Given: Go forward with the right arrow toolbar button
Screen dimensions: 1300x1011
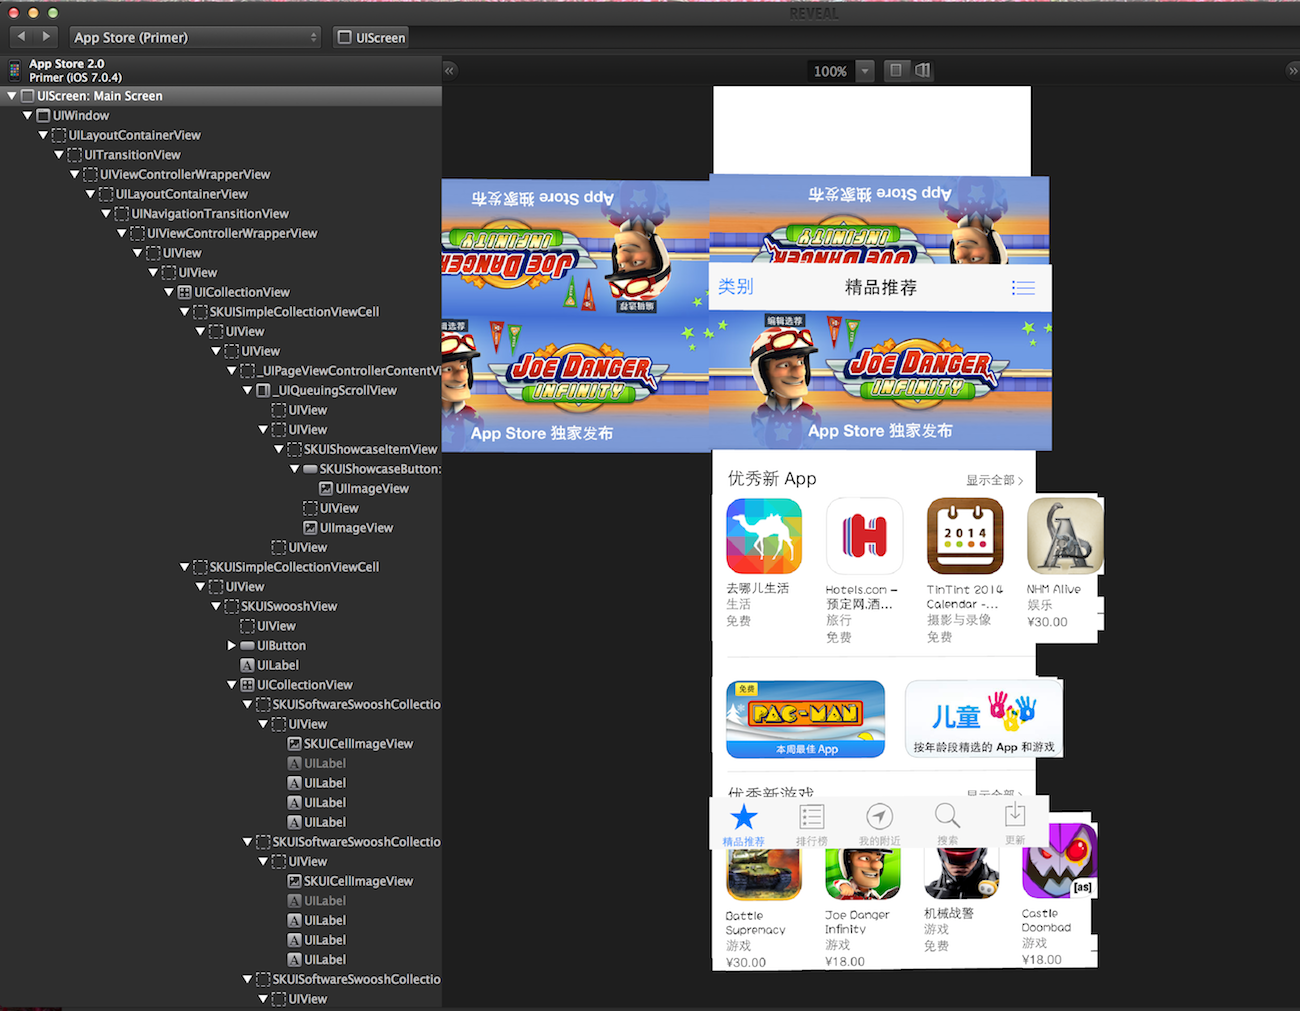Looking at the screenshot, I should [46, 37].
